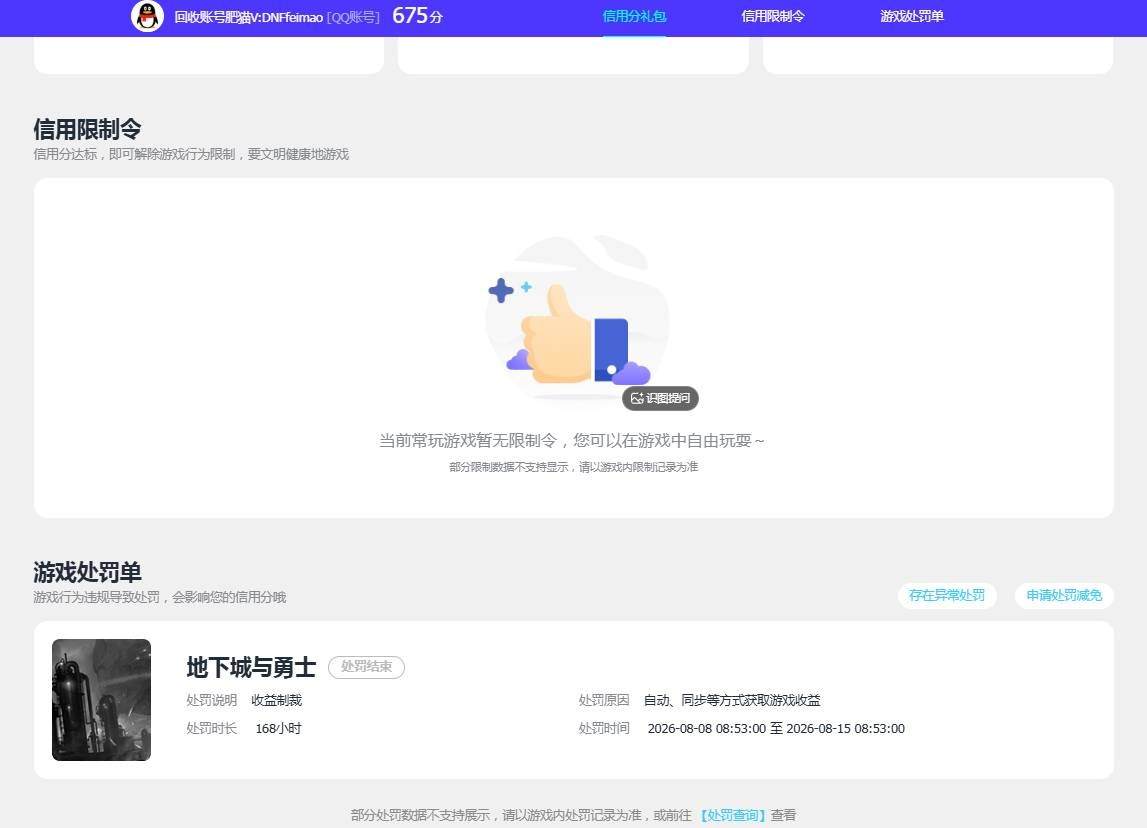
Task: Click the account name 回收账号肥猫V:DNFfeimao
Action: pyautogui.click(x=249, y=17)
